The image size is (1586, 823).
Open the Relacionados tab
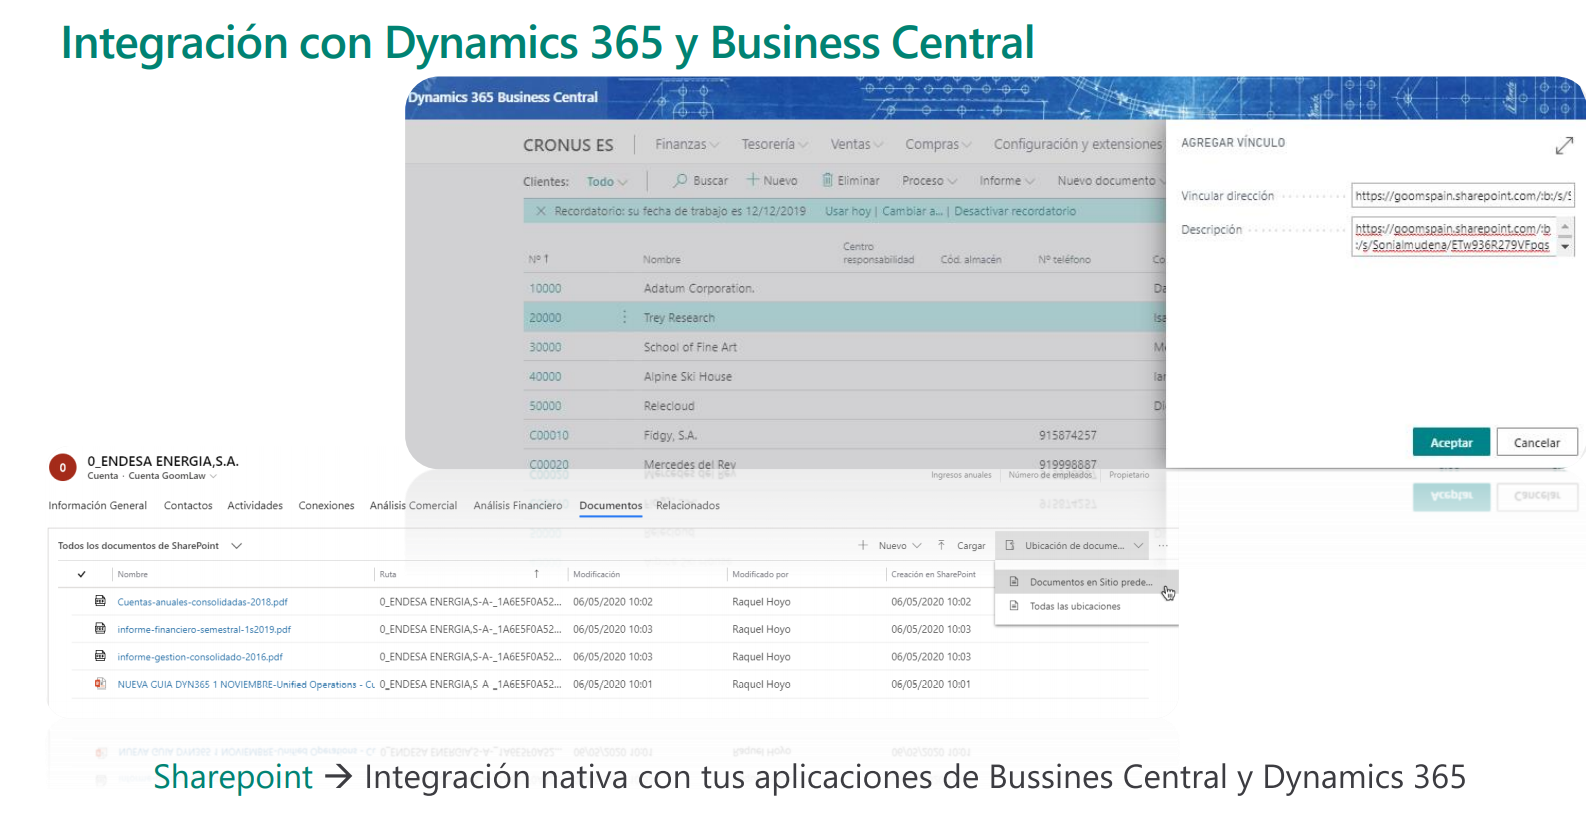click(x=688, y=505)
